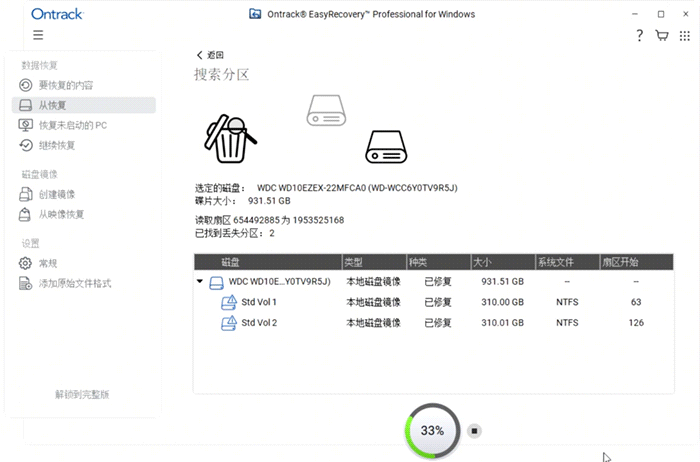Click the Std Vol 2 volume icon
Viewport: 700px width, 462px height.
(x=229, y=323)
